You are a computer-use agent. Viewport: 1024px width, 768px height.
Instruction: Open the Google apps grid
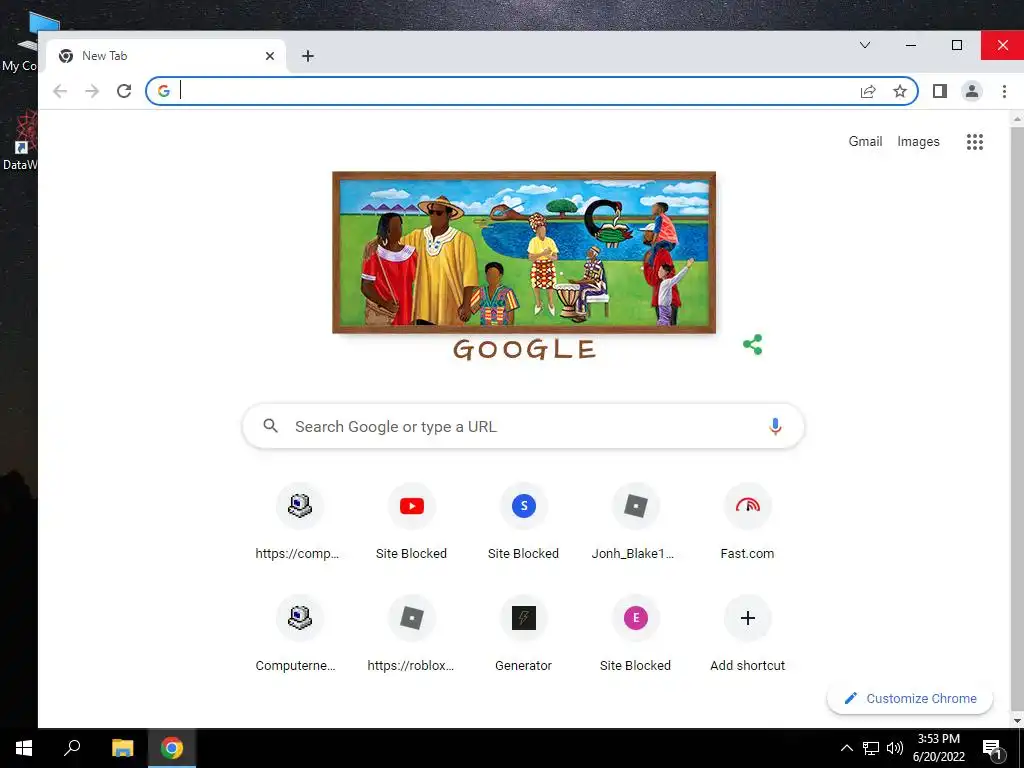(975, 142)
